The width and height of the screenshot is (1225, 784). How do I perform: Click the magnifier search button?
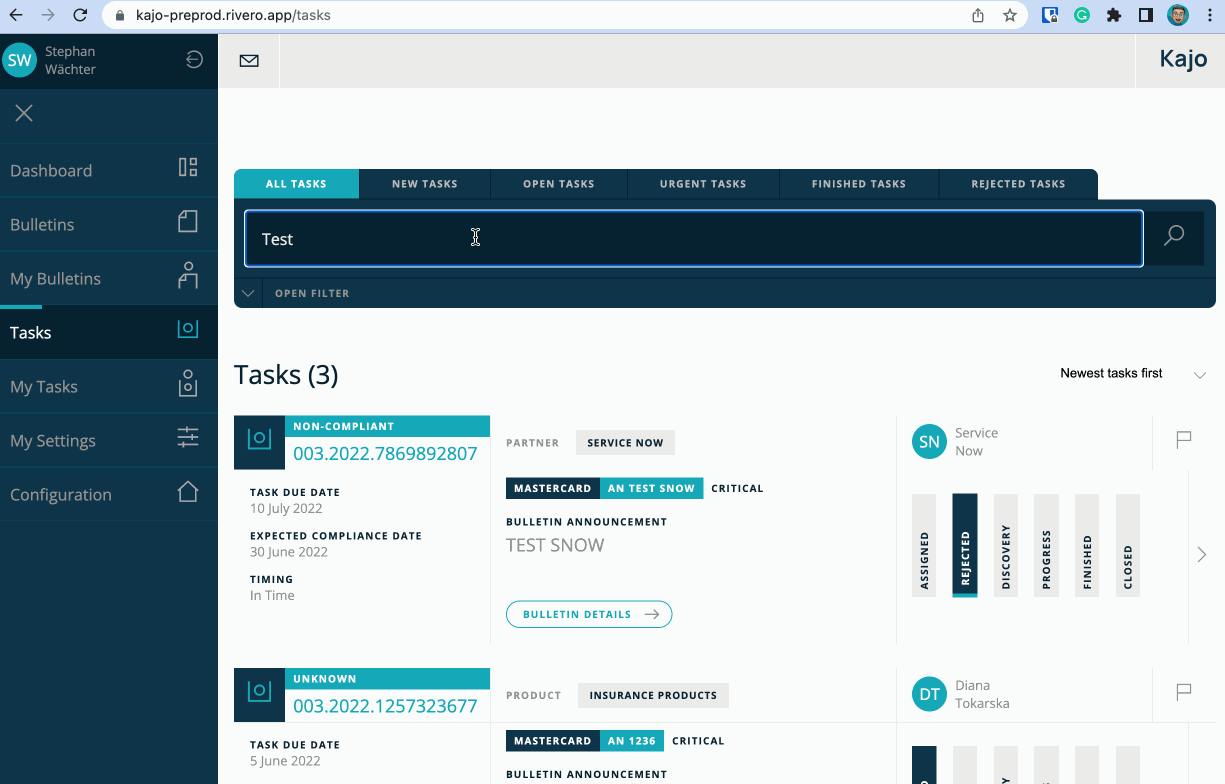click(x=1174, y=236)
